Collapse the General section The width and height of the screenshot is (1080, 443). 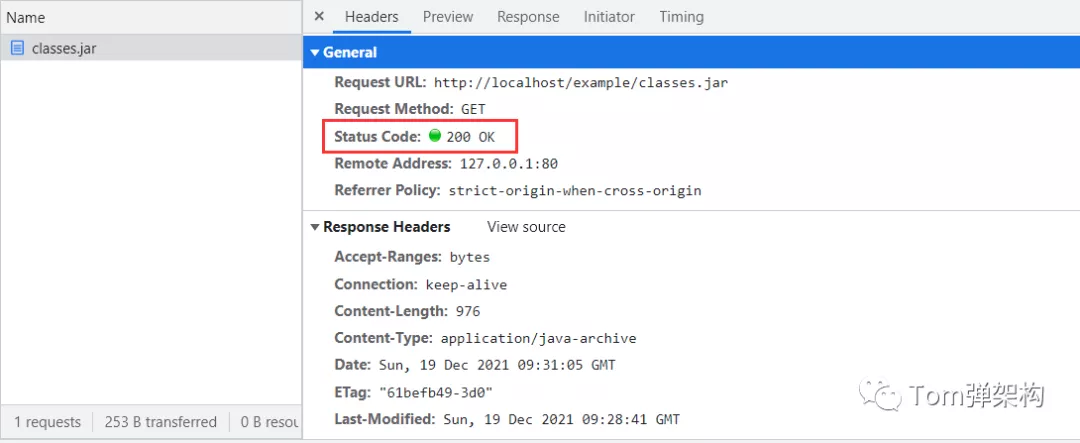(315, 52)
